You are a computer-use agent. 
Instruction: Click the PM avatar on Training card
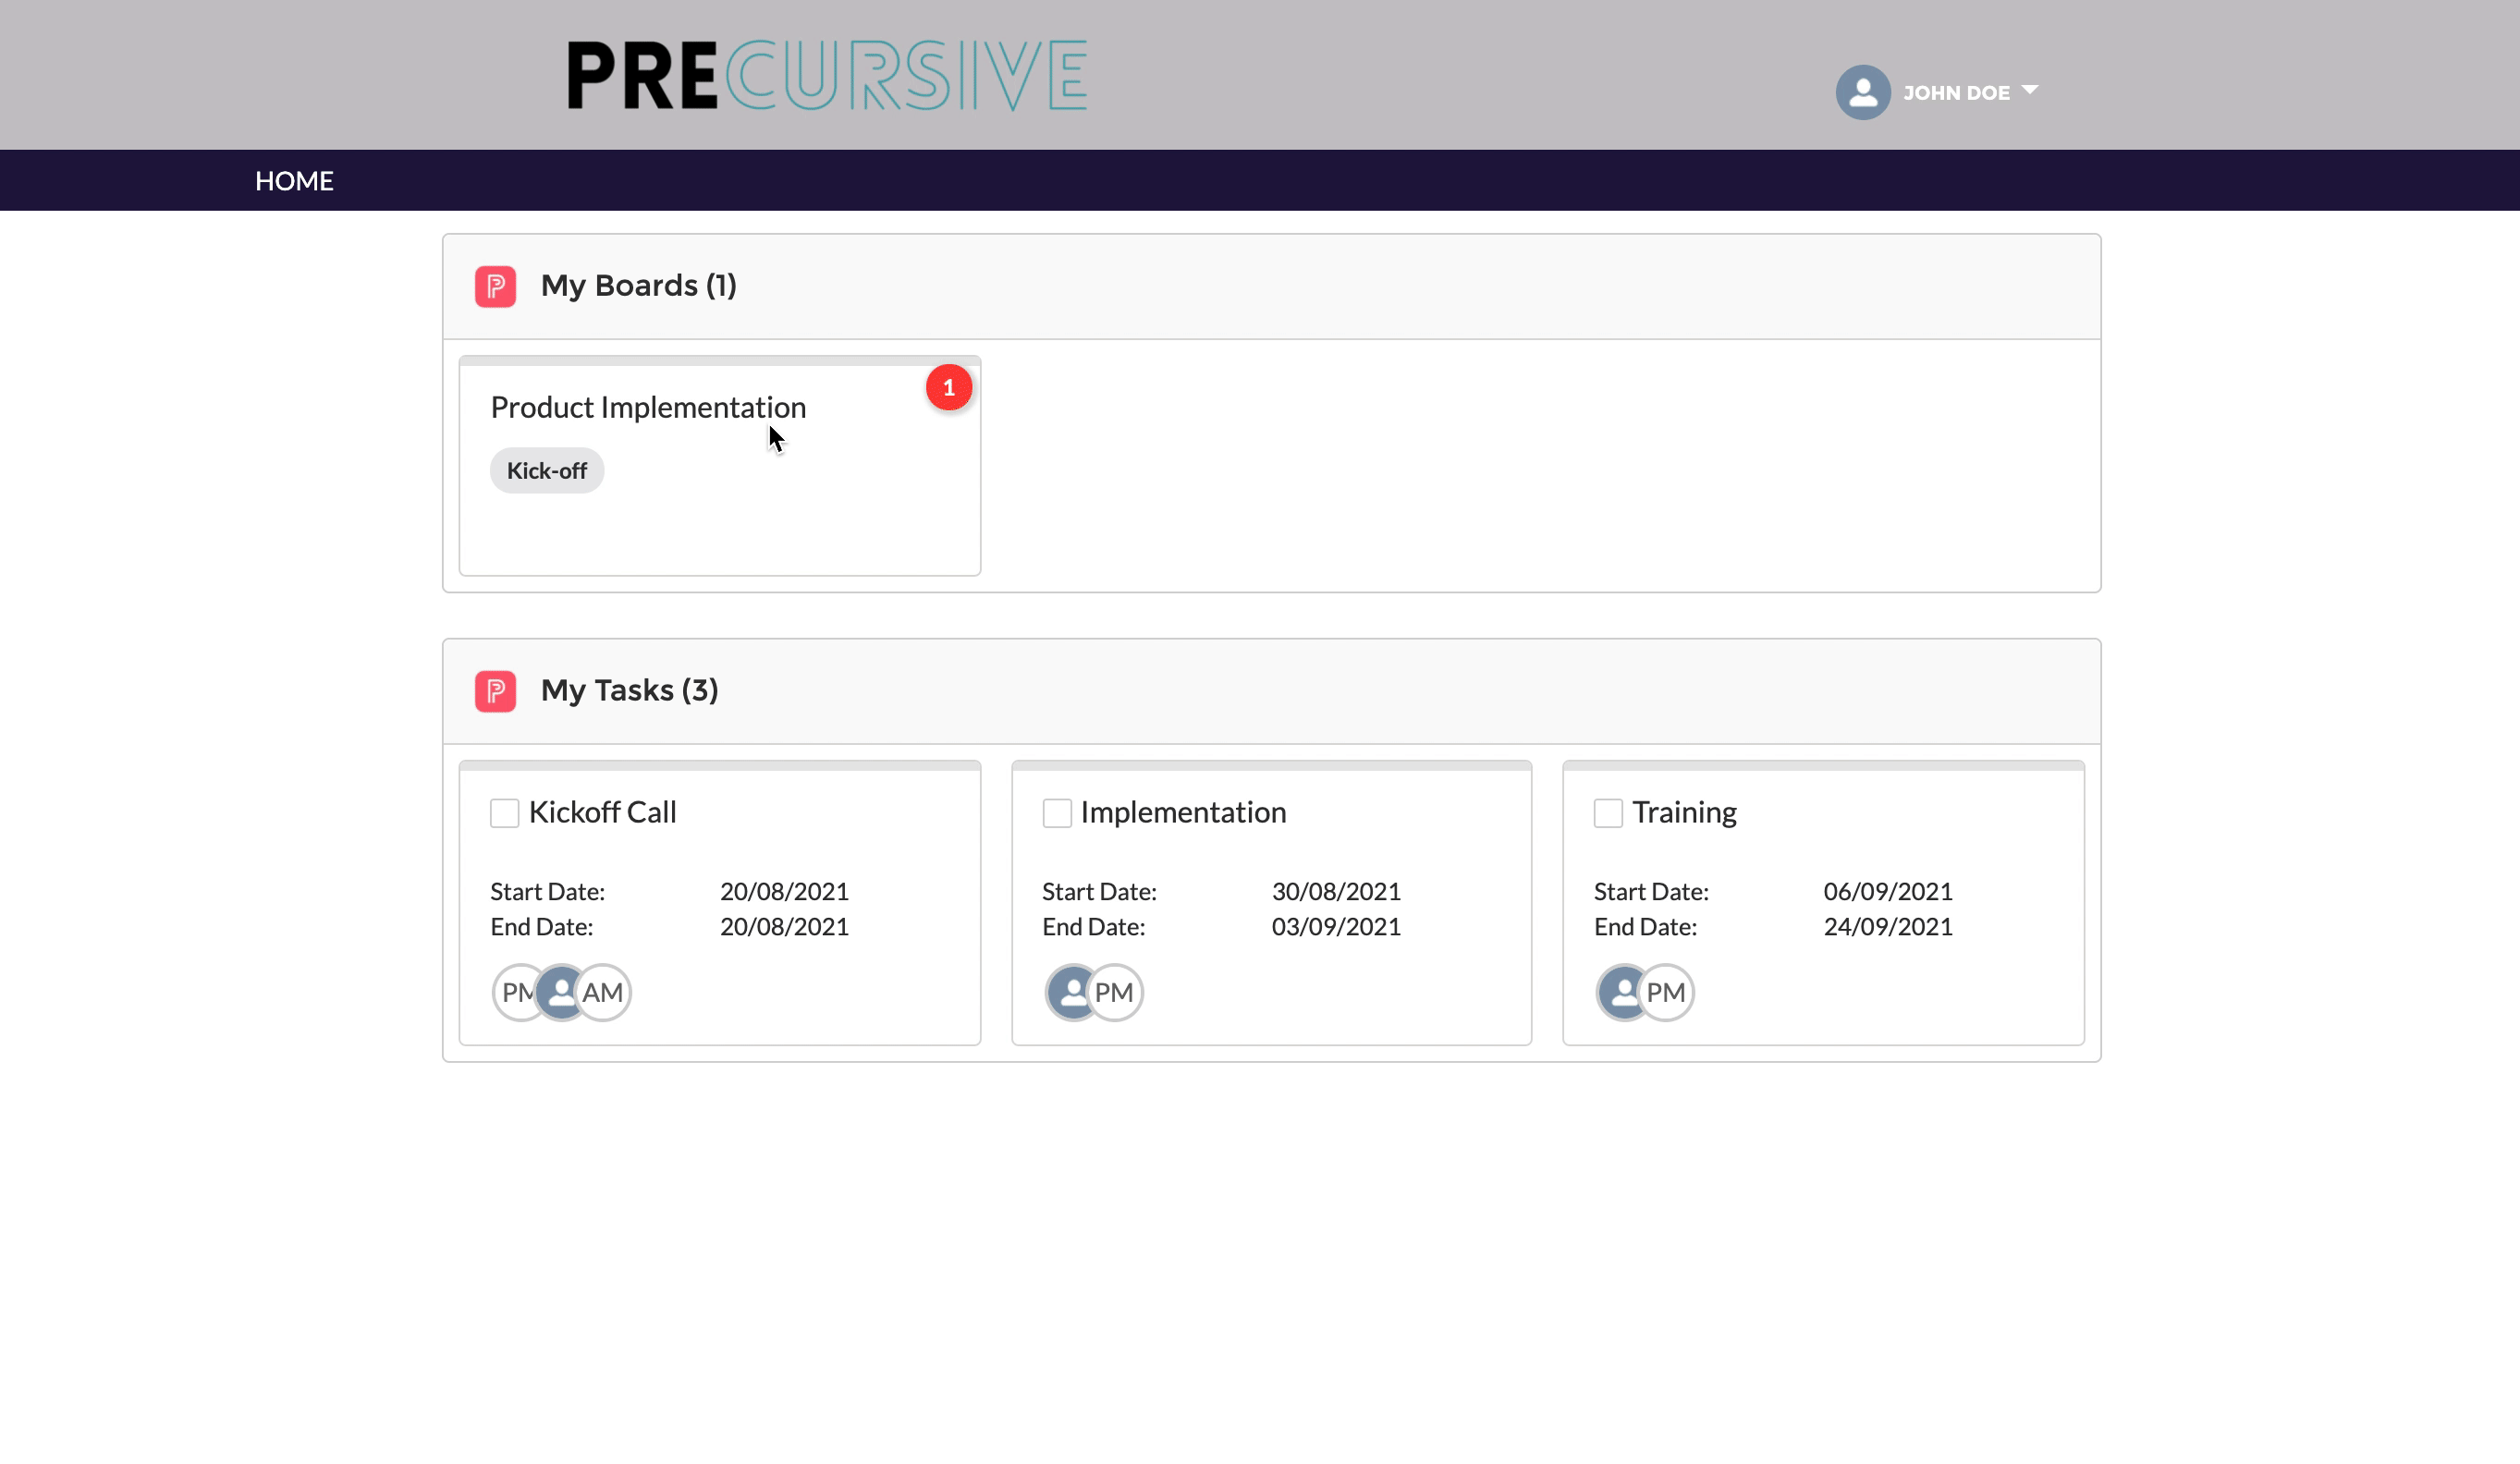(1666, 992)
